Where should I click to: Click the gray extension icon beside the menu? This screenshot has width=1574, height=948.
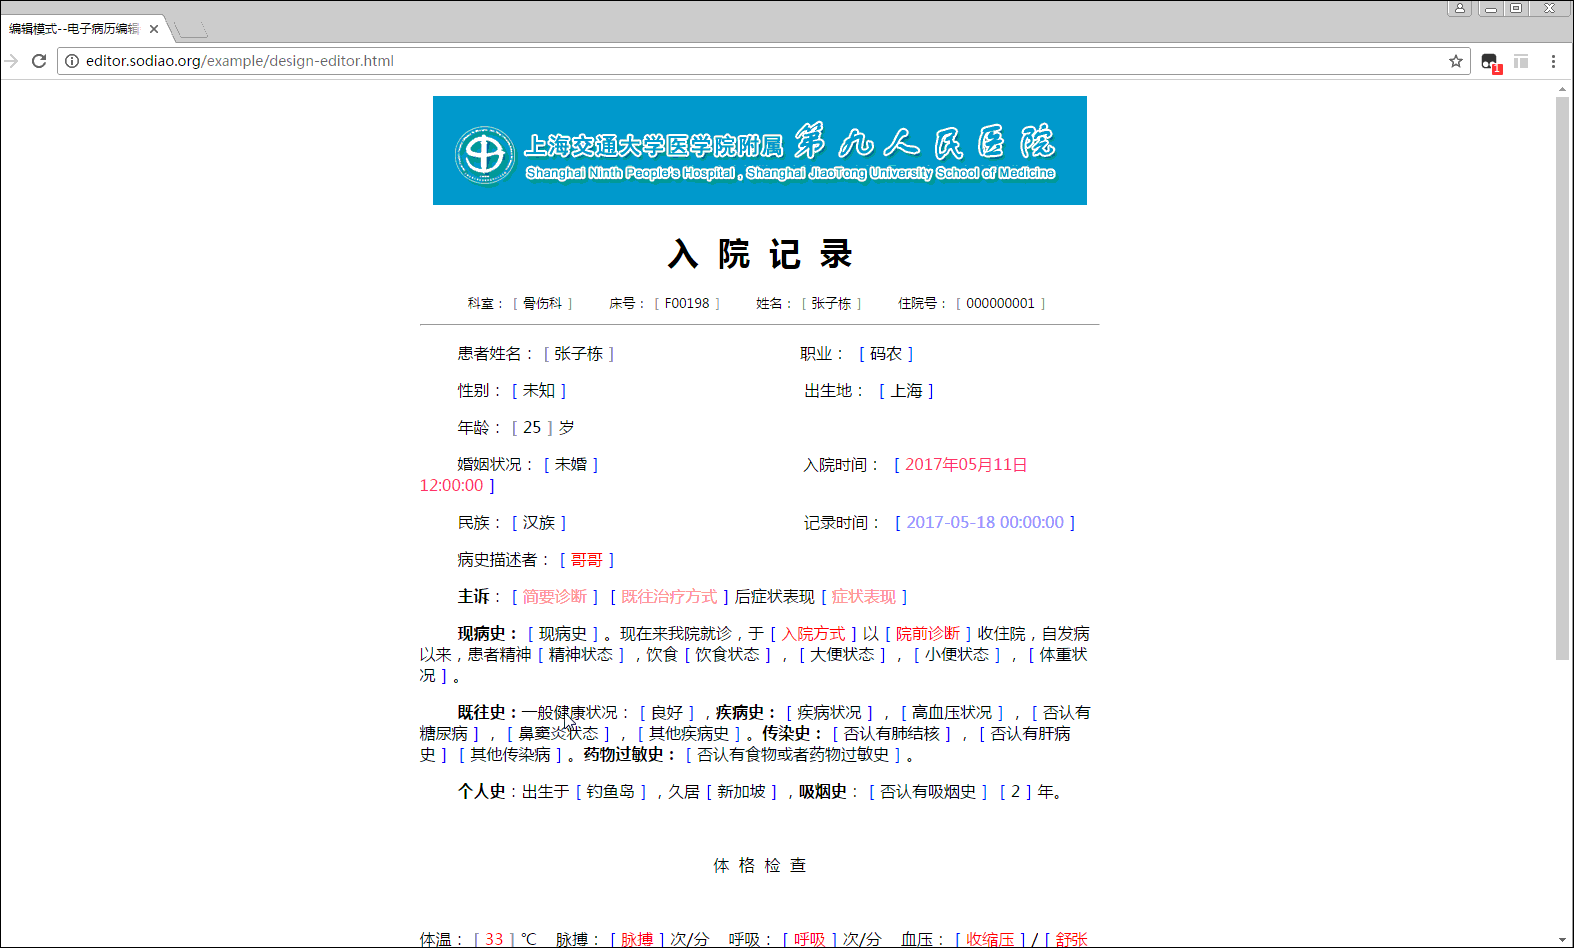click(1521, 61)
